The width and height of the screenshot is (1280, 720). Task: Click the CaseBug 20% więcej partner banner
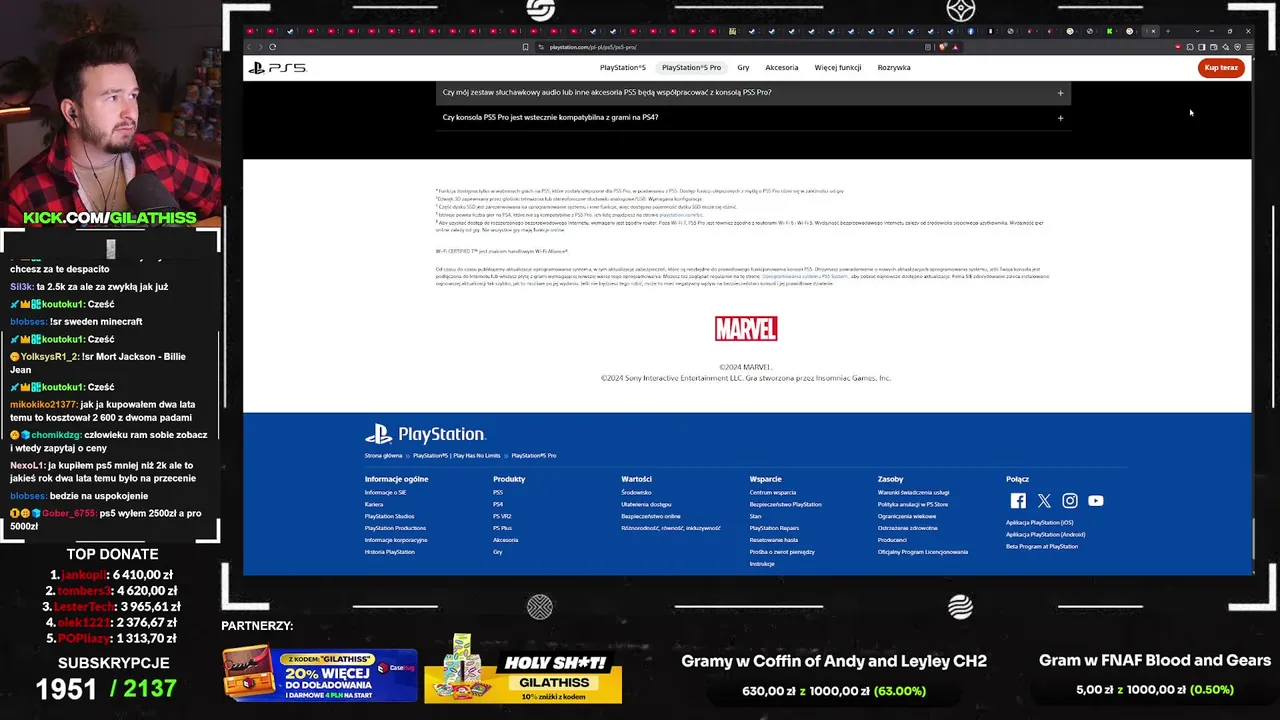point(320,672)
